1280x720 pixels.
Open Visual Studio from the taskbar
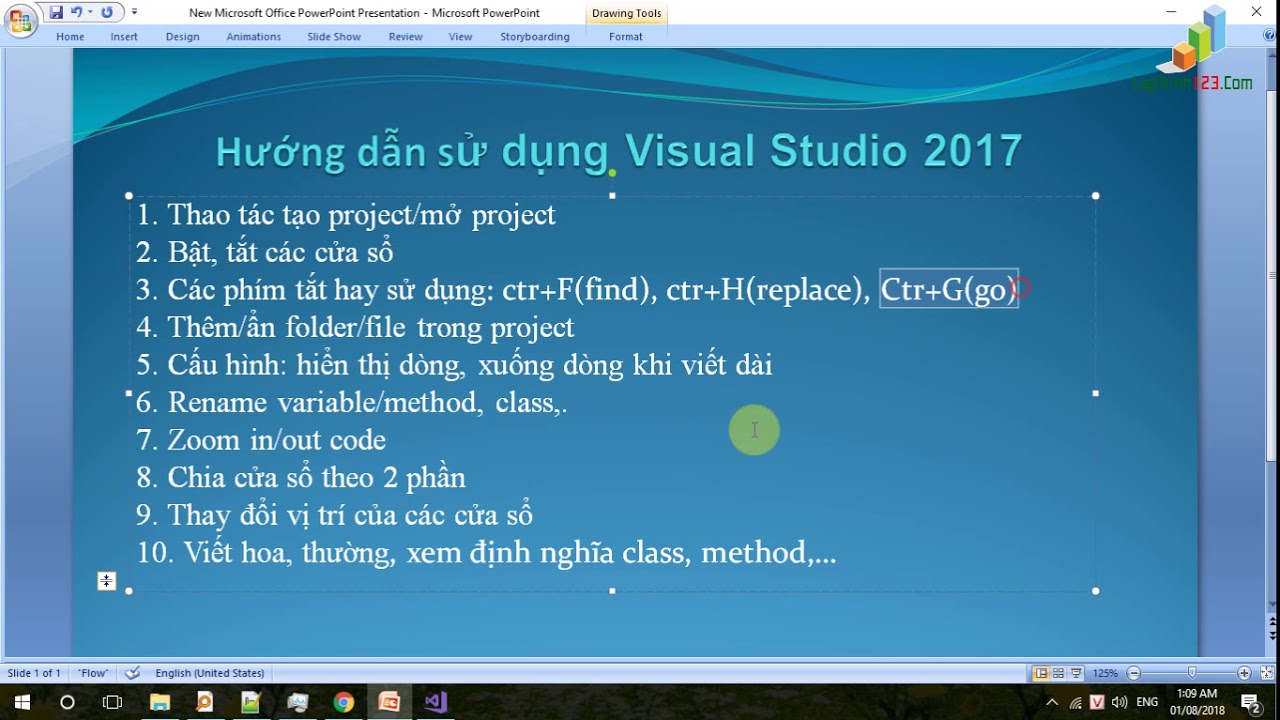[x=435, y=702]
